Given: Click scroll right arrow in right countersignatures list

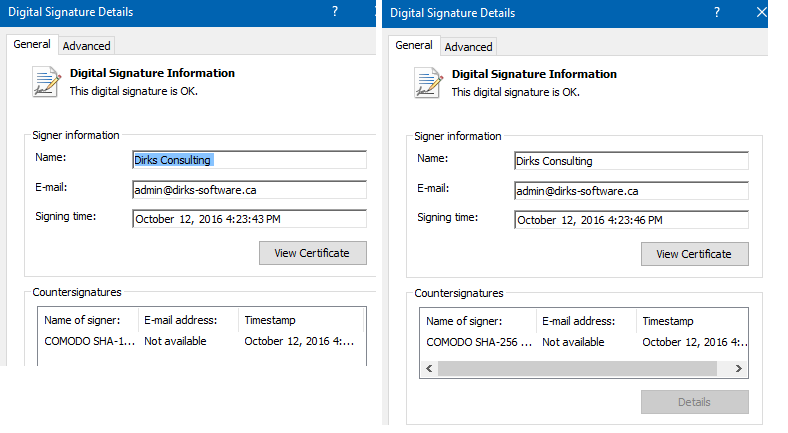Looking at the screenshot, I should pos(739,368).
